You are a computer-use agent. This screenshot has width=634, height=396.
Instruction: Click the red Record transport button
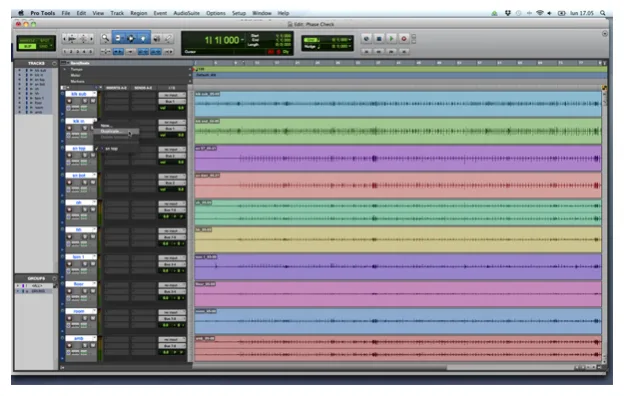pos(404,38)
